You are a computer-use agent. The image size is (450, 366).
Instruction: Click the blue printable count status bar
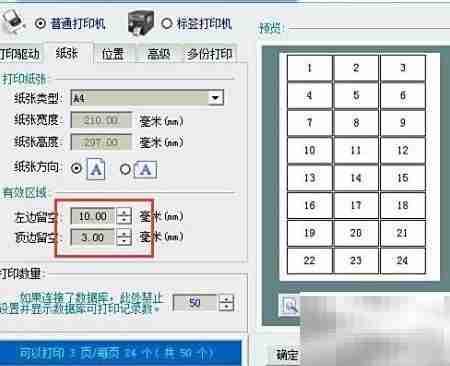click(120, 353)
